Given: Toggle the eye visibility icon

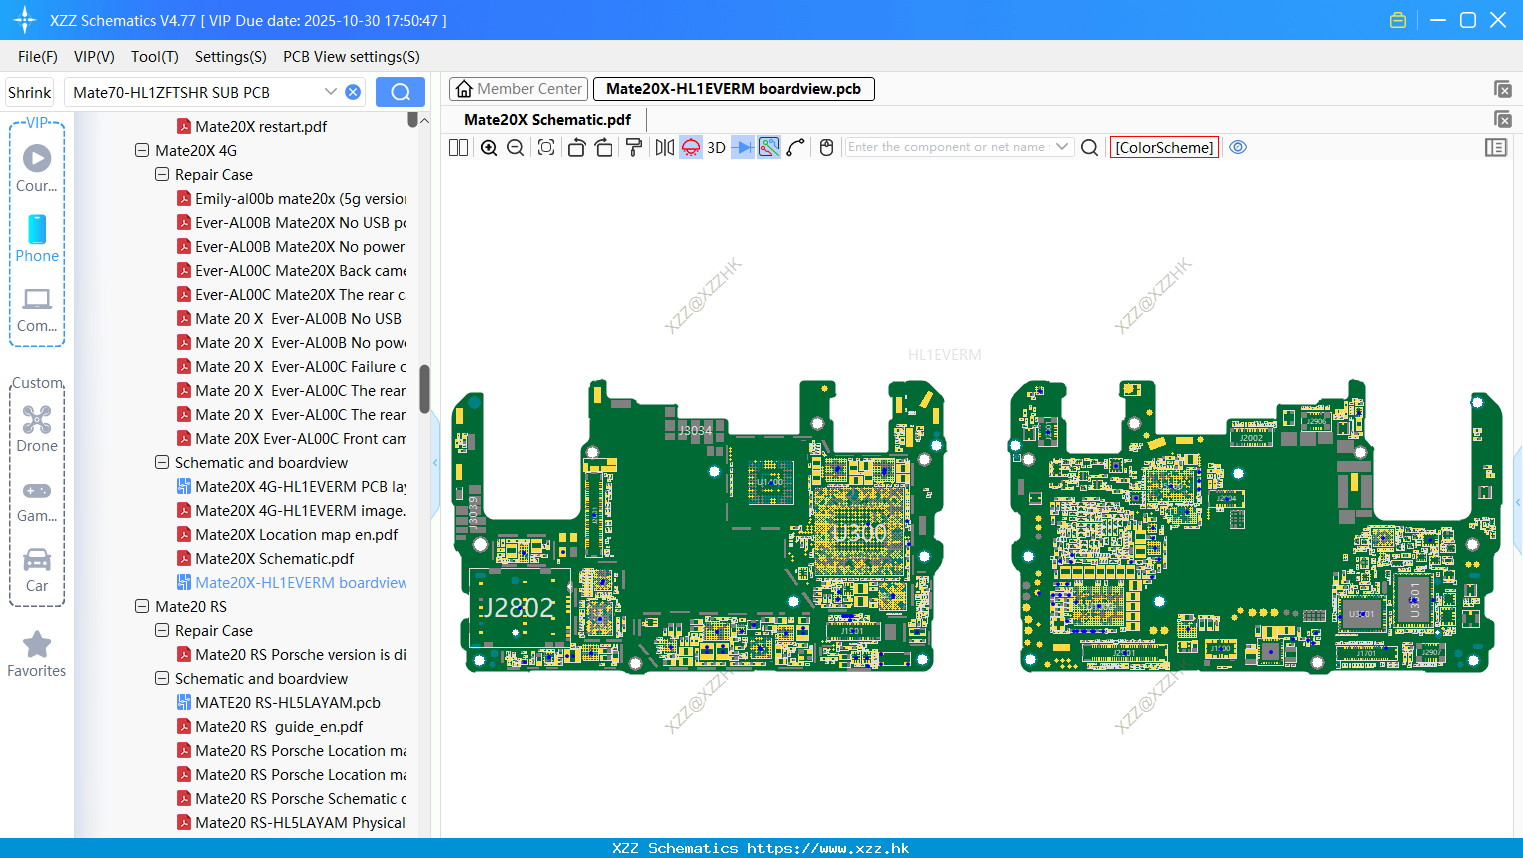Looking at the screenshot, I should point(1238,147).
